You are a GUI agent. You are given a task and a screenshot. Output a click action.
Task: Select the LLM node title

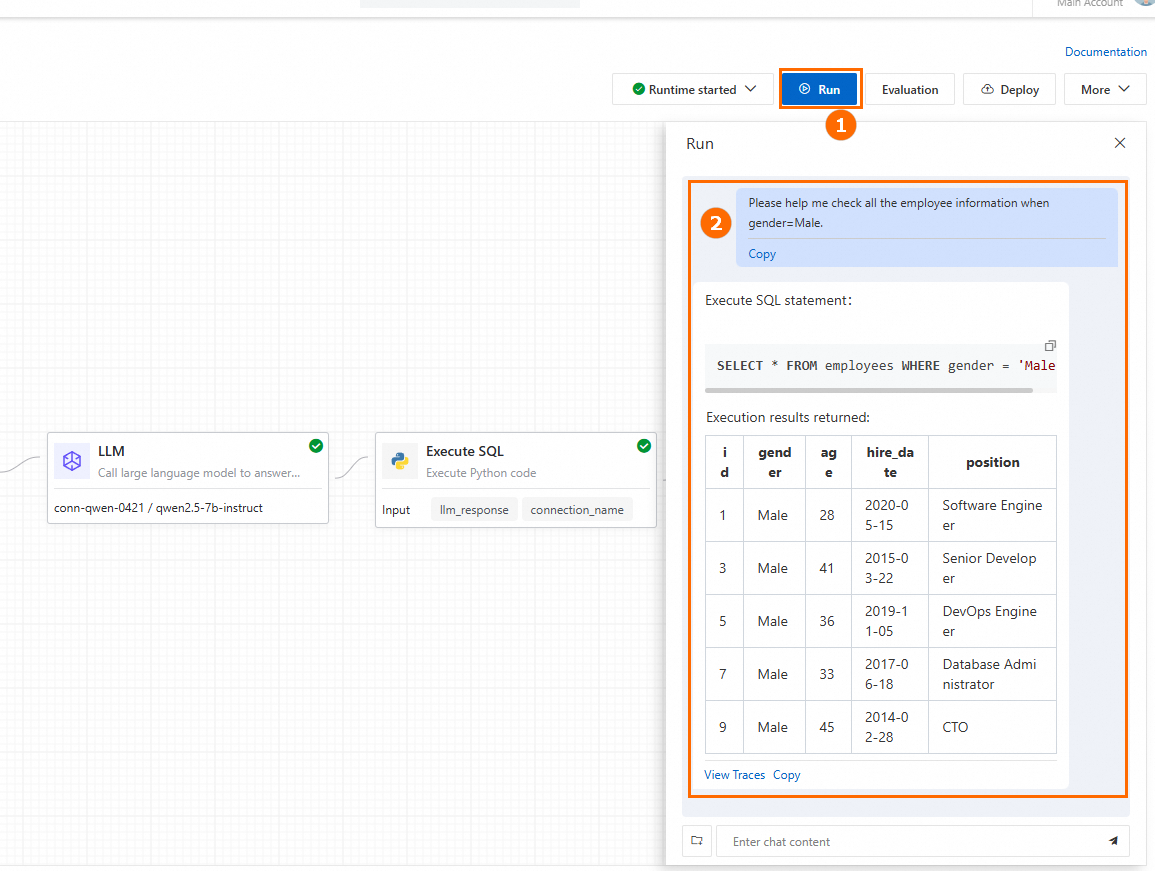pyautogui.click(x=111, y=451)
